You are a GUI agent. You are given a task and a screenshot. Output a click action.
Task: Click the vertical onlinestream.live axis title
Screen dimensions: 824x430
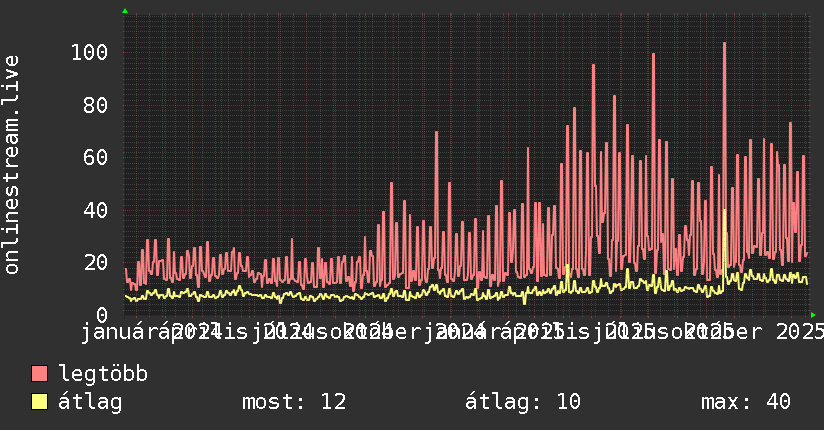pyautogui.click(x=11, y=165)
